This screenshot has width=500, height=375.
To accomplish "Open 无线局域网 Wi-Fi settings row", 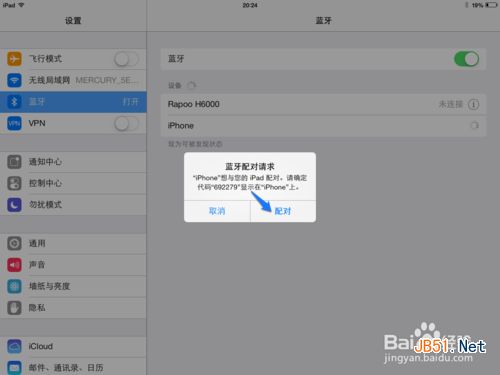I will (x=73, y=80).
